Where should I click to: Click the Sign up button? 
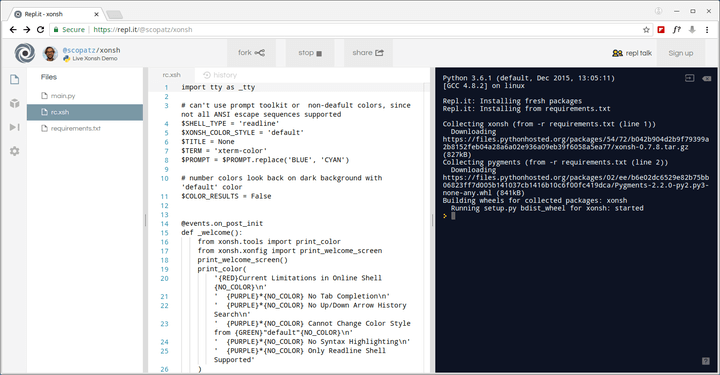click(x=681, y=53)
